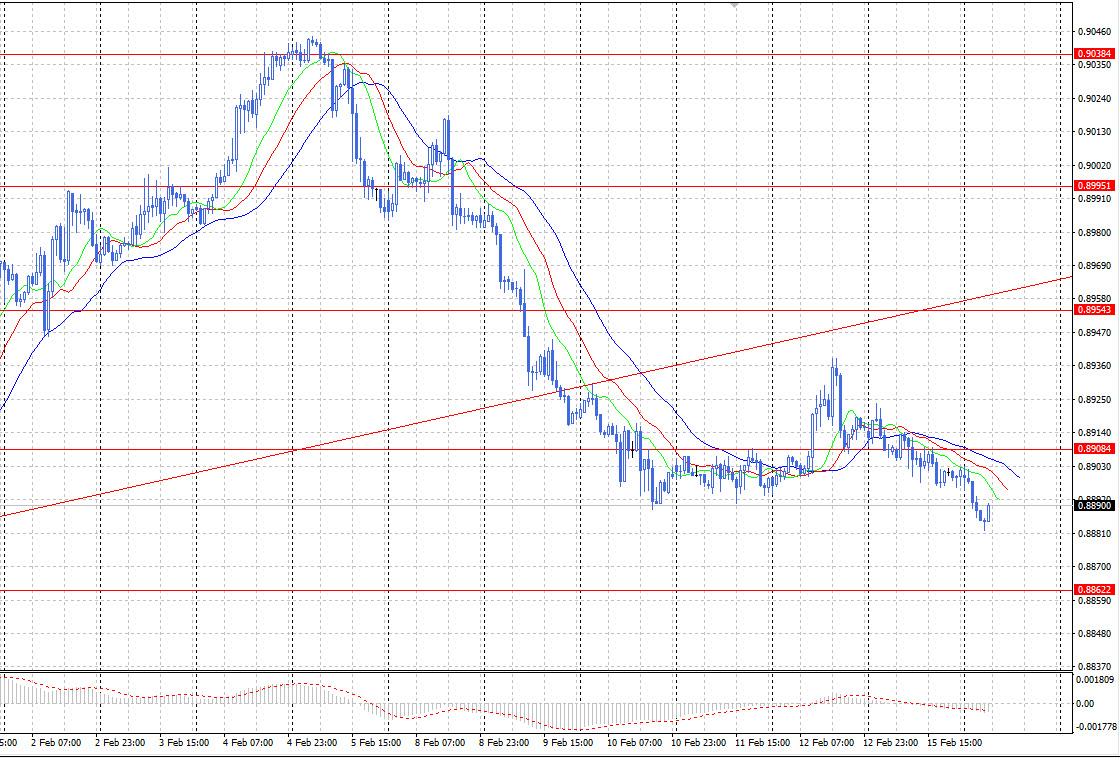Select the red 0.89084 level label

coord(1094,449)
